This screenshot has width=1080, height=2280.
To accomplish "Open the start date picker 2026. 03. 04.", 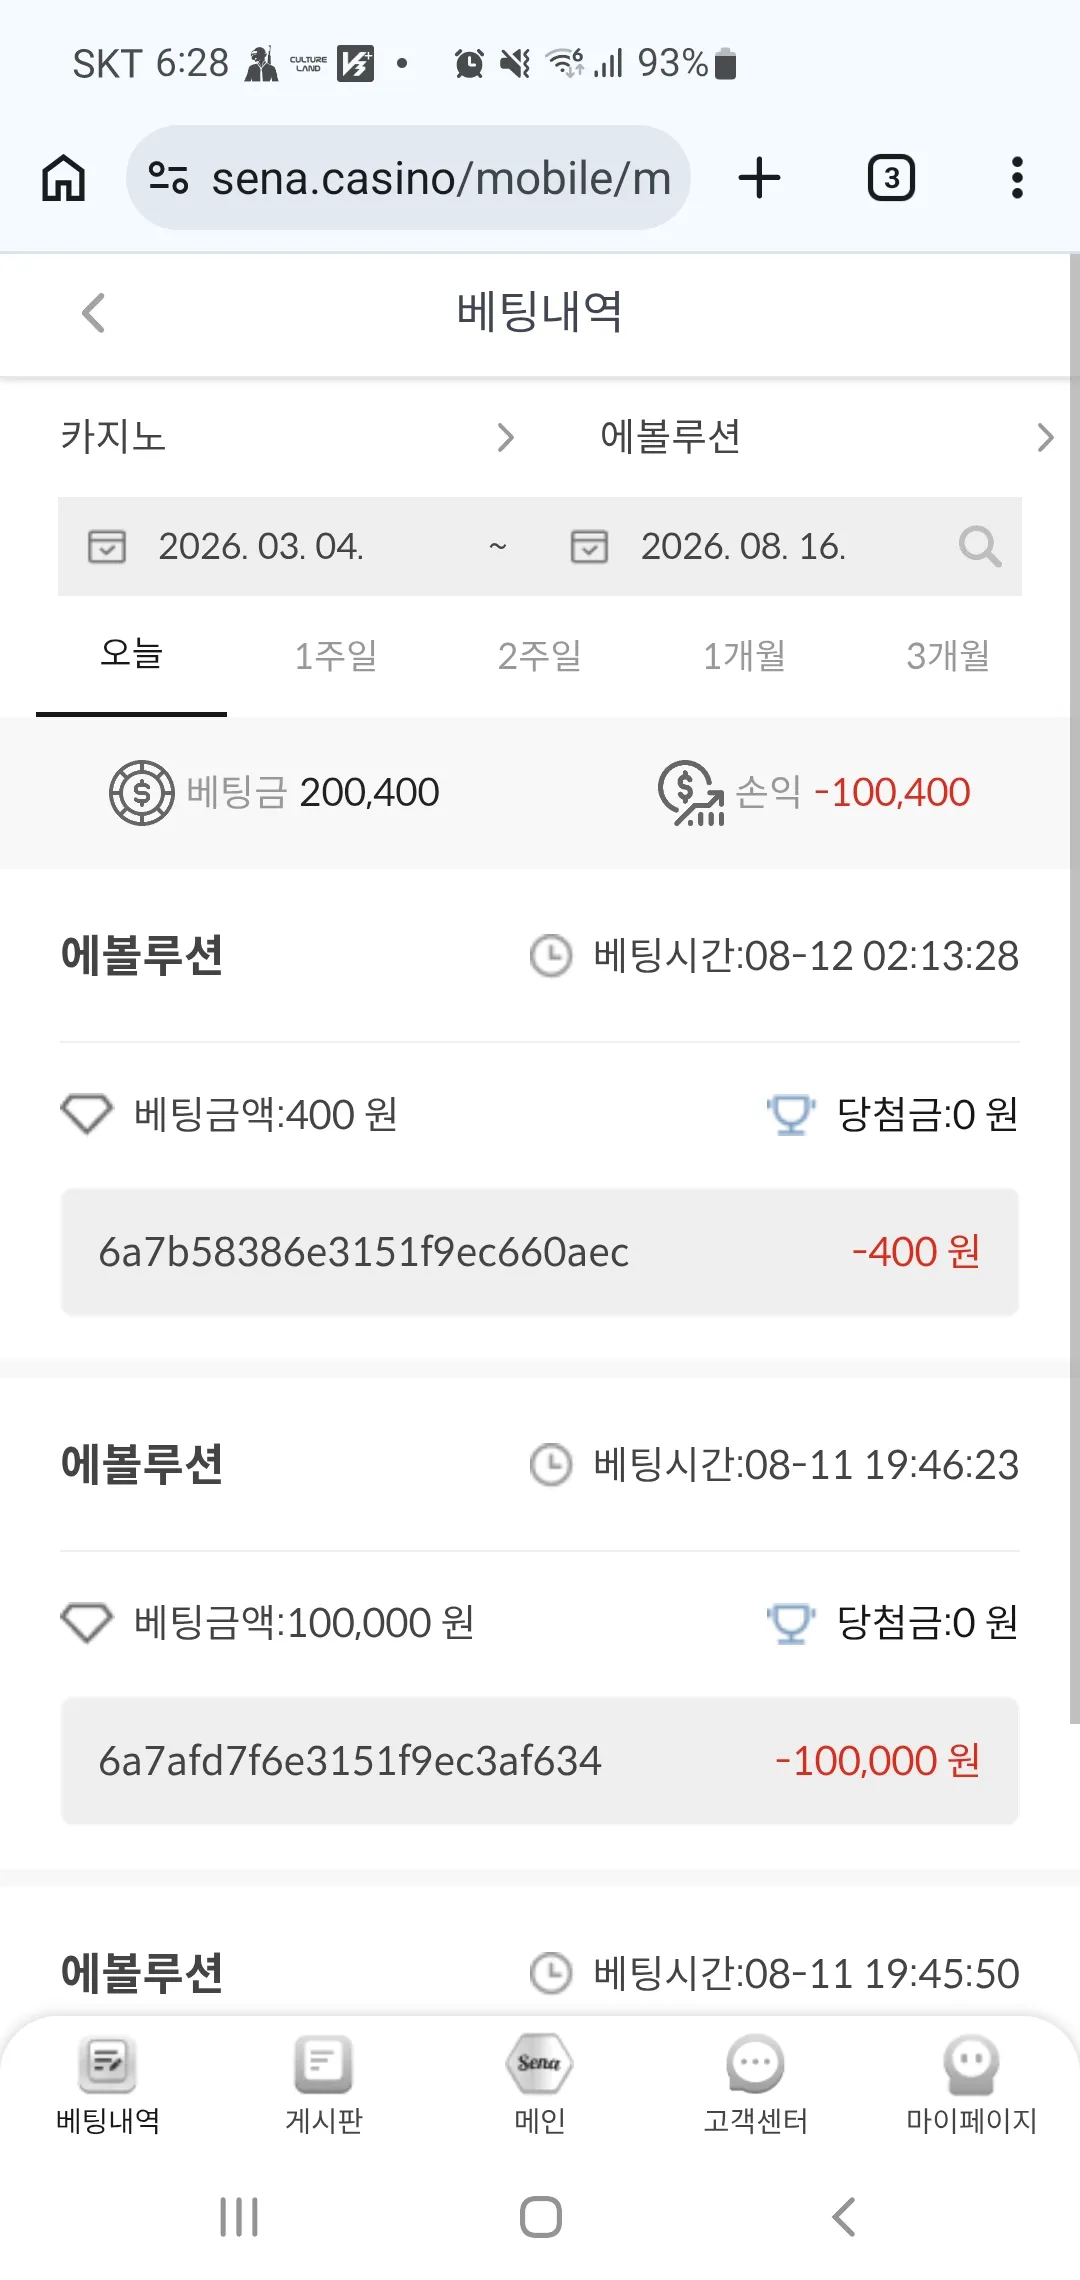I will click(x=260, y=546).
